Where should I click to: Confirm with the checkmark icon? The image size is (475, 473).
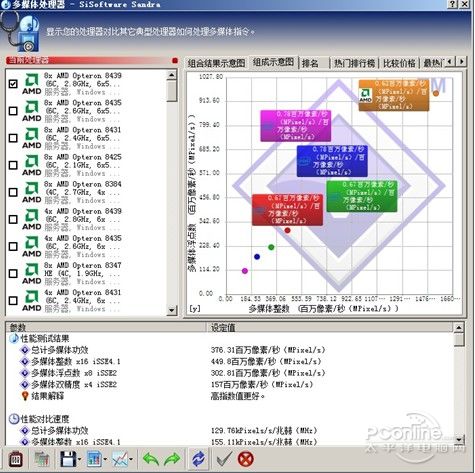click(x=224, y=459)
